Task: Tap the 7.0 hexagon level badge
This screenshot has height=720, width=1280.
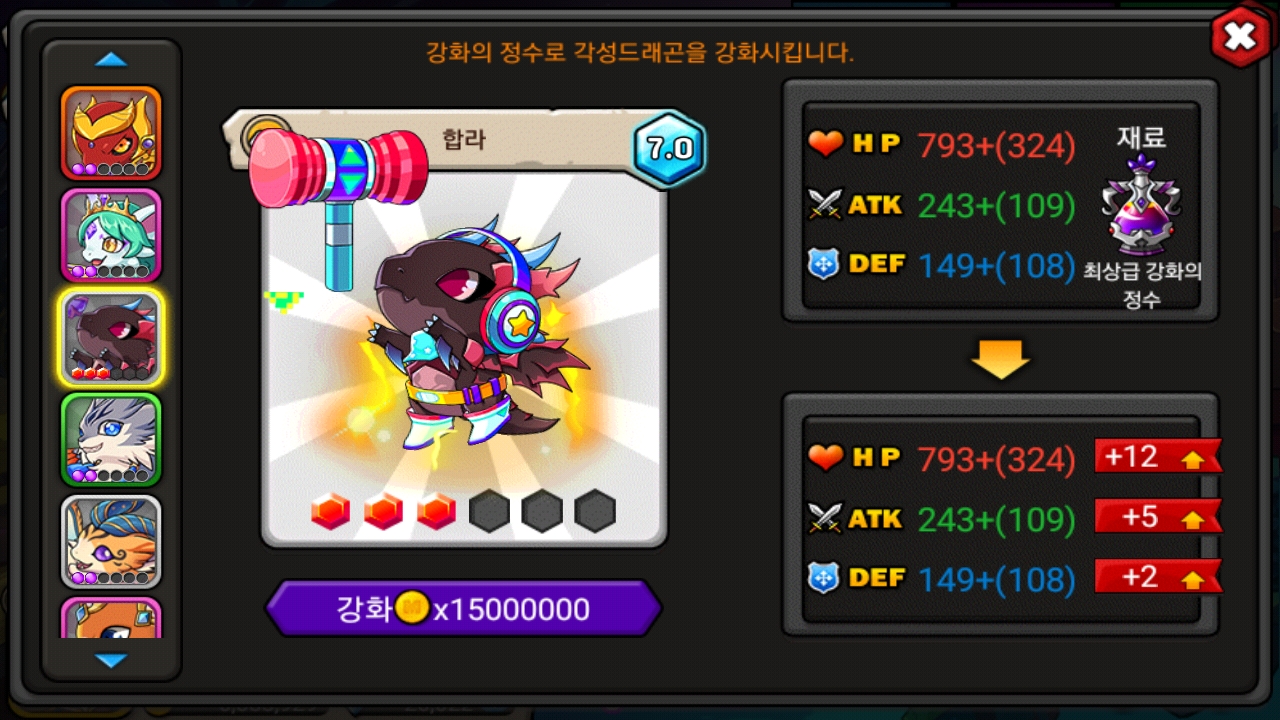Action: click(669, 149)
